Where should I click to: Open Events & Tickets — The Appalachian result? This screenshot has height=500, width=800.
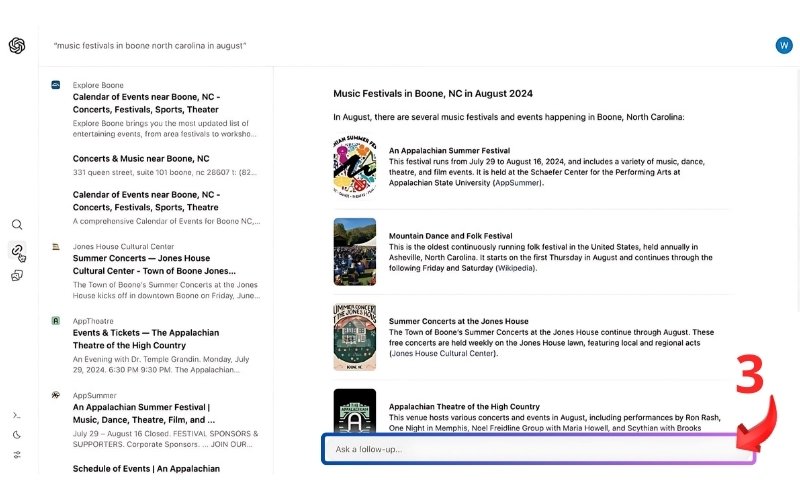(146, 339)
